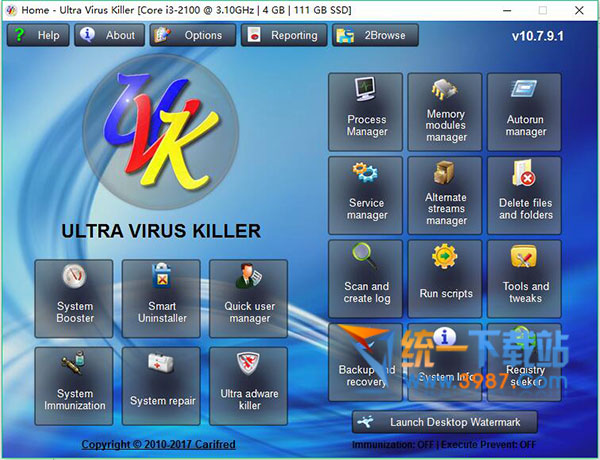Open the Registry seeker tile
The width and height of the screenshot is (600, 460).
(x=524, y=362)
